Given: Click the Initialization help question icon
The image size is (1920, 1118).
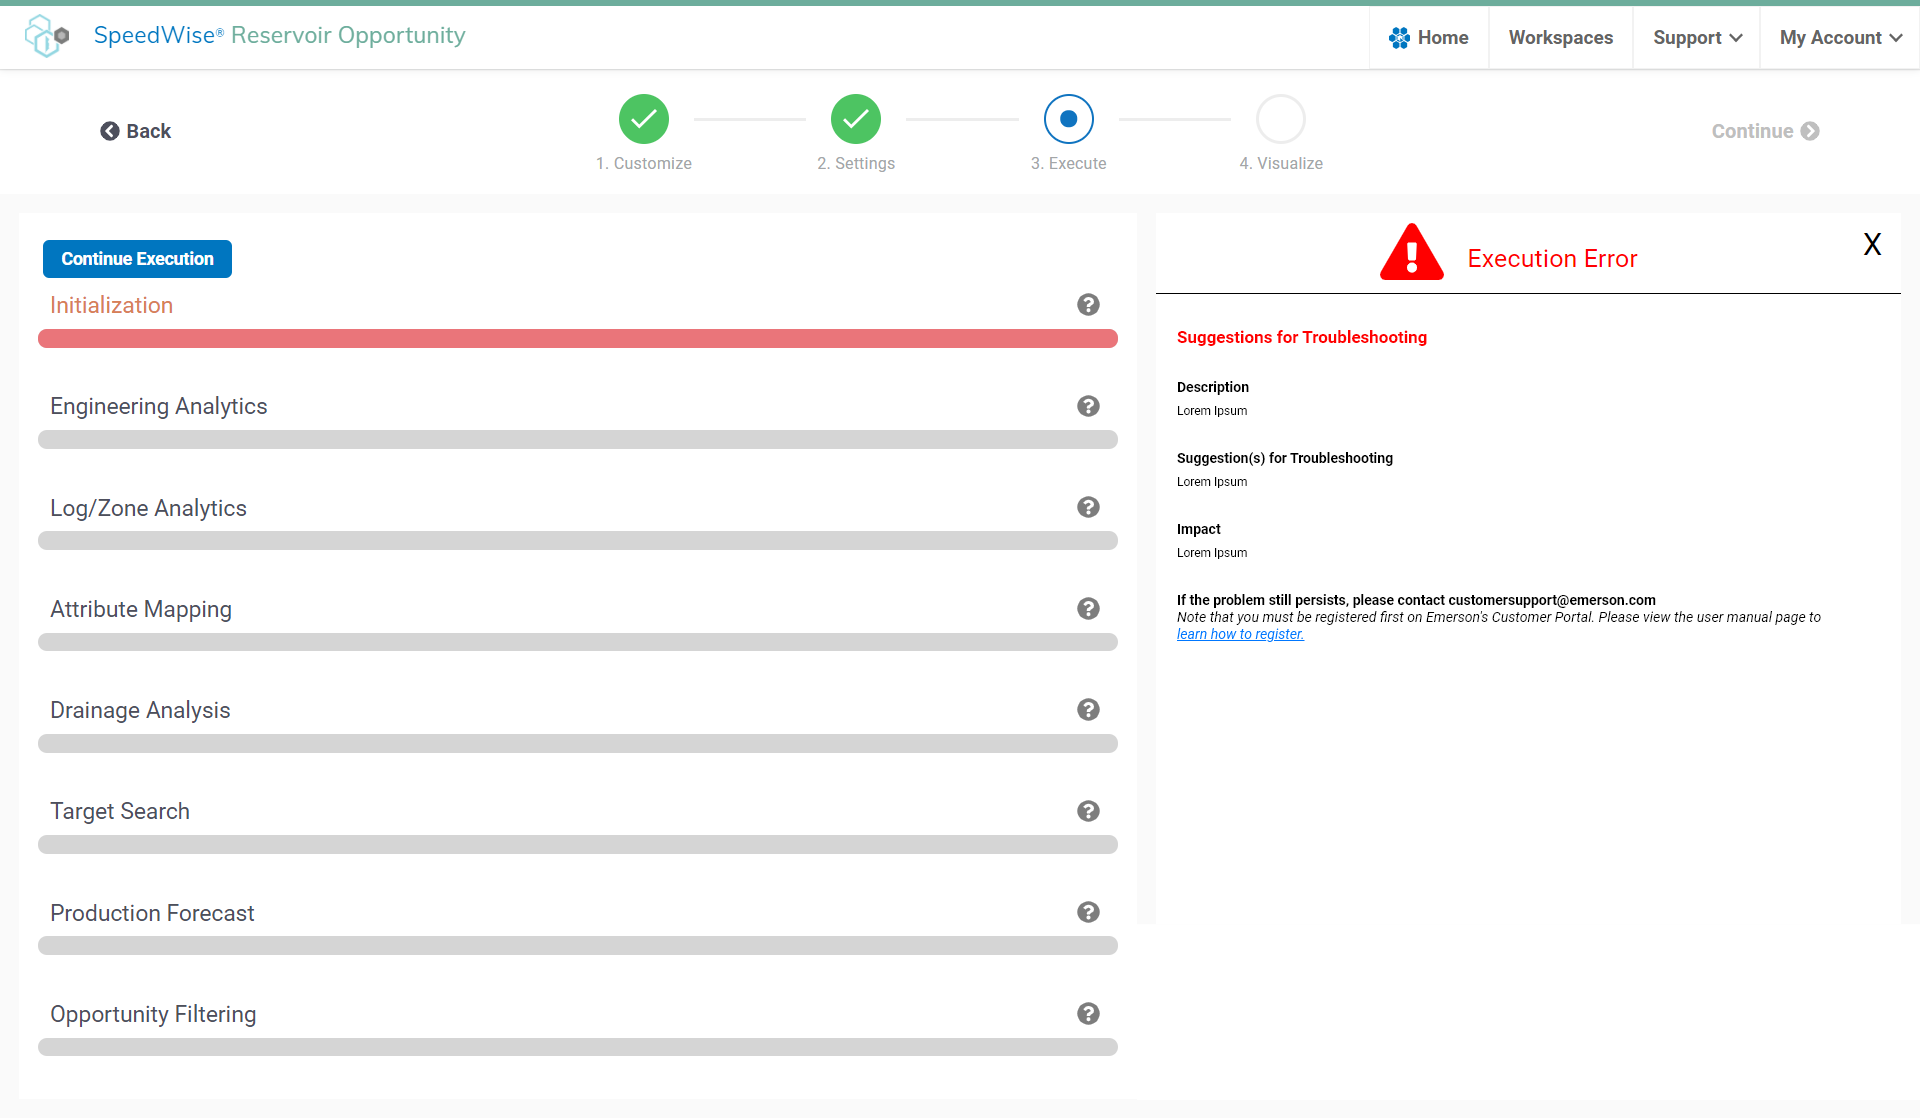Looking at the screenshot, I should [1088, 305].
